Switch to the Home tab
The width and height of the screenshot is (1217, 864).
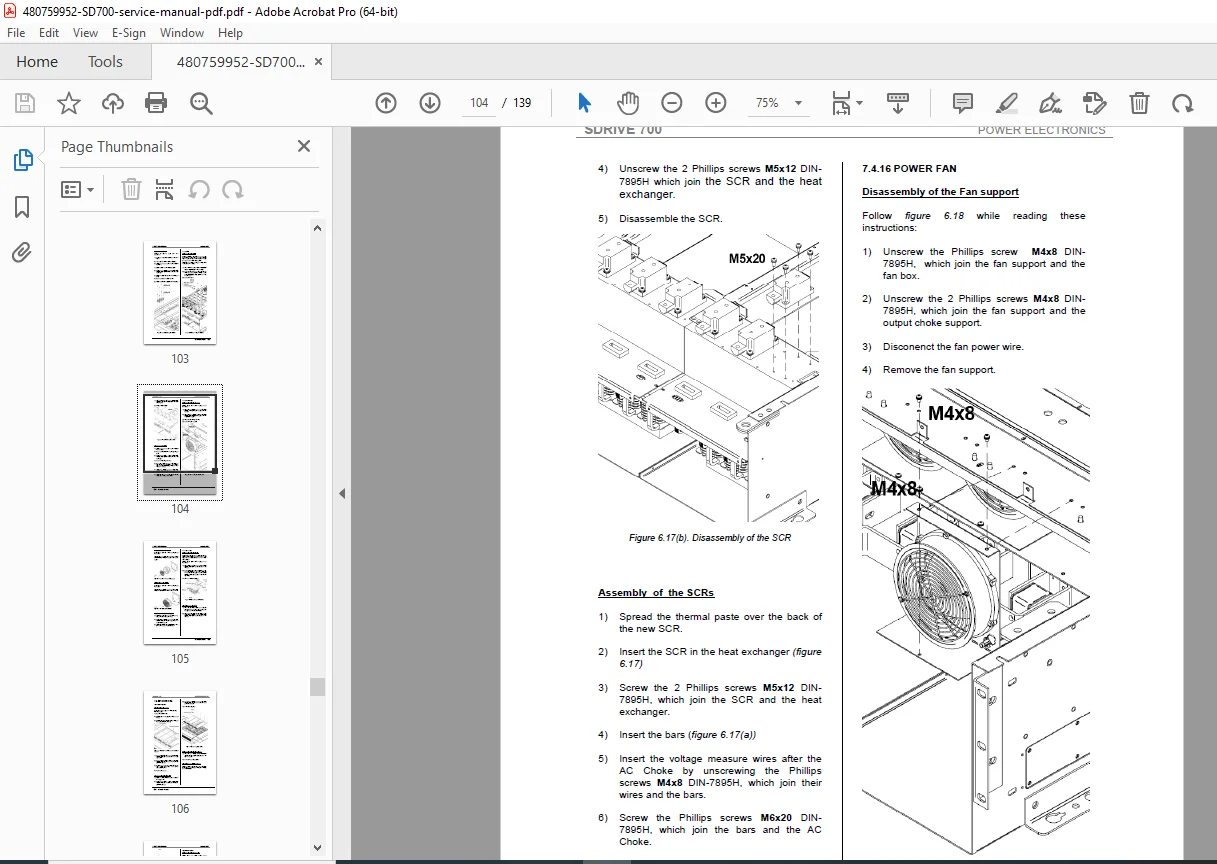point(37,62)
